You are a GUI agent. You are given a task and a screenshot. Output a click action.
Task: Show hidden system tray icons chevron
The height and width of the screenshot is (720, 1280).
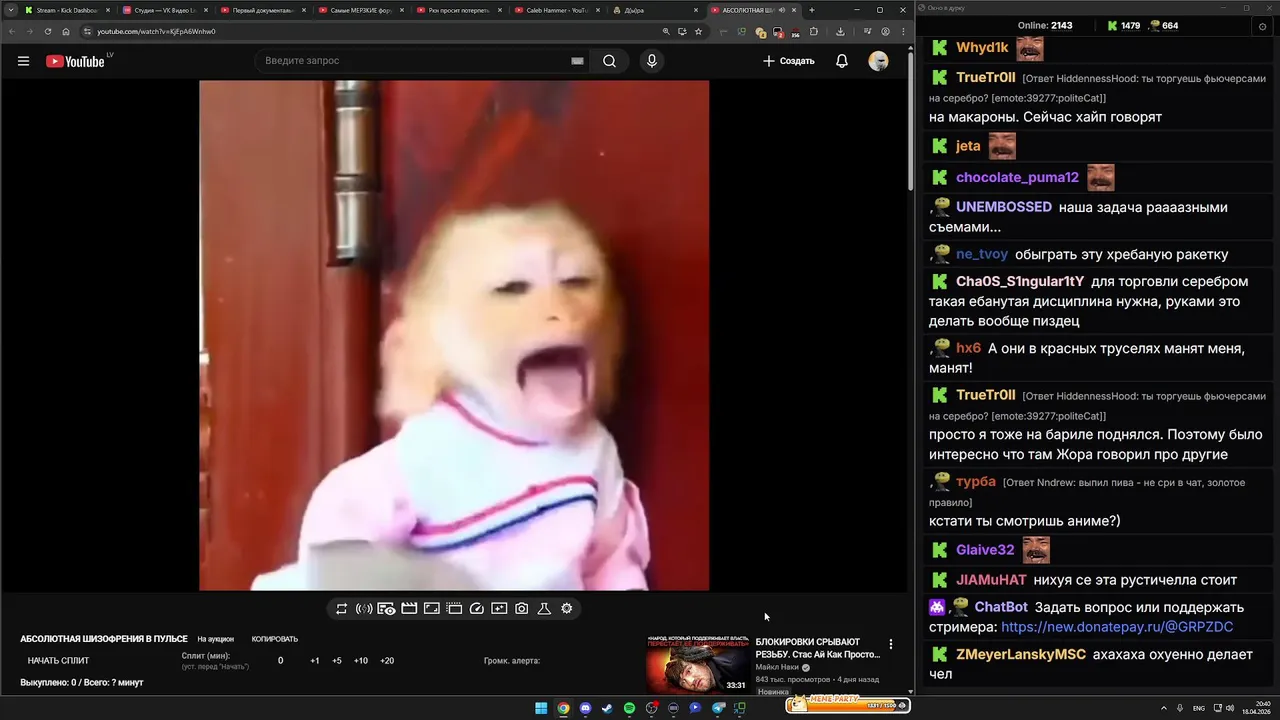coord(1164,708)
